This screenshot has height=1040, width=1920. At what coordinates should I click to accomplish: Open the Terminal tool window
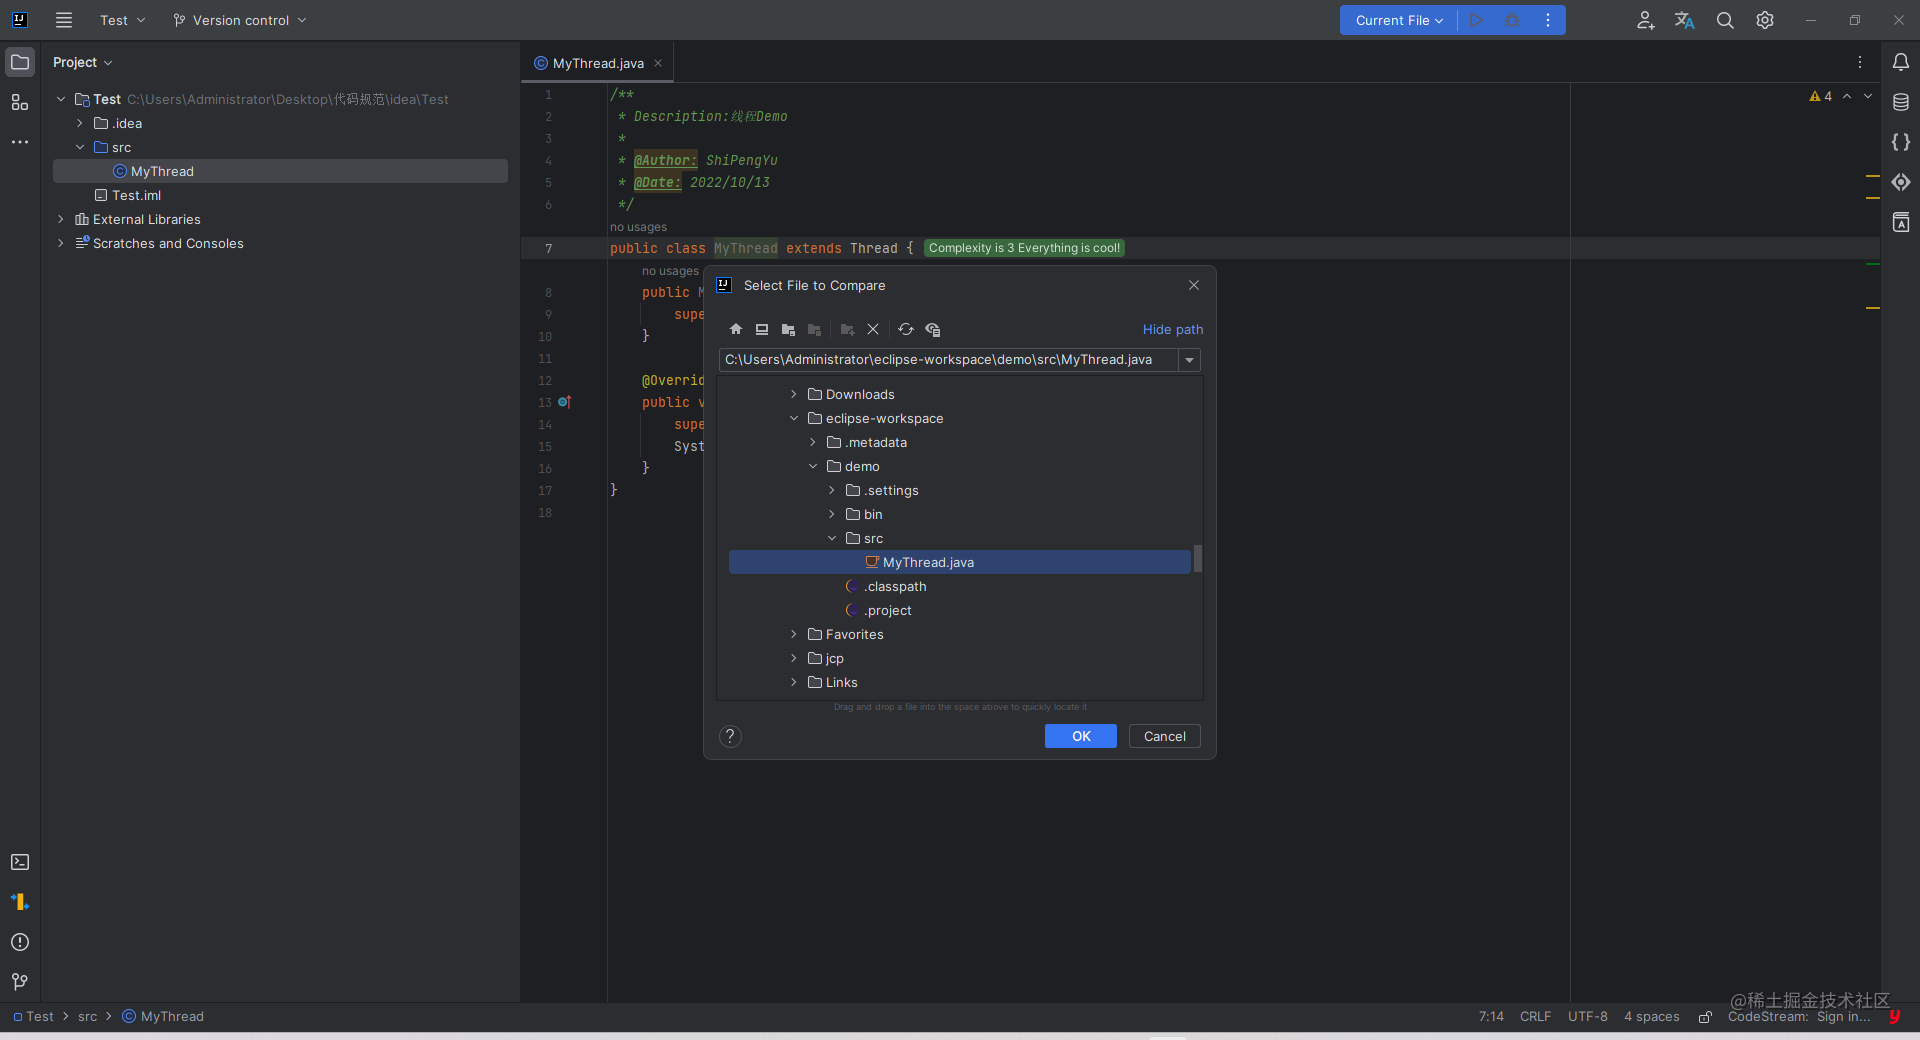click(x=20, y=862)
